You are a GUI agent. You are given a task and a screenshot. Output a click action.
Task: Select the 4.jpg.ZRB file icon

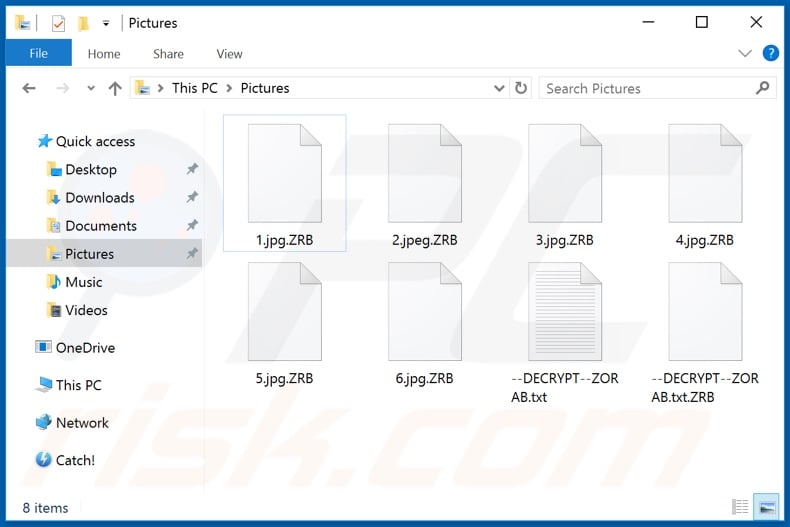705,173
